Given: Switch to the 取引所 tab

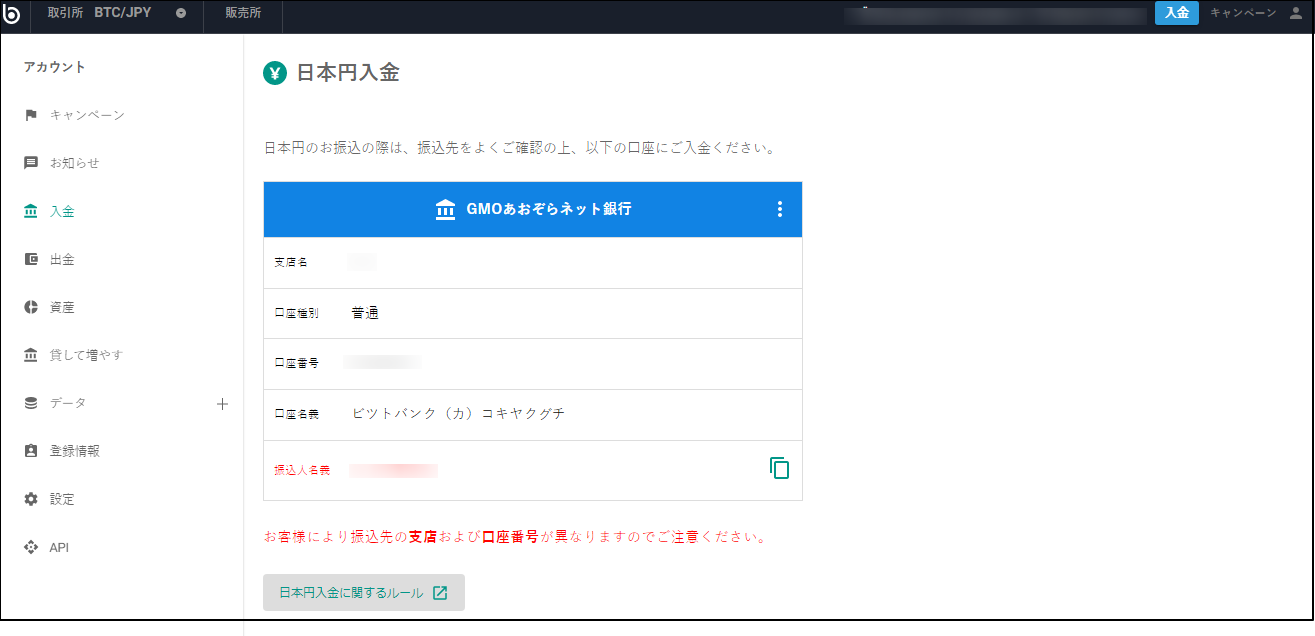Looking at the screenshot, I should pyautogui.click(x=64, y=14).
